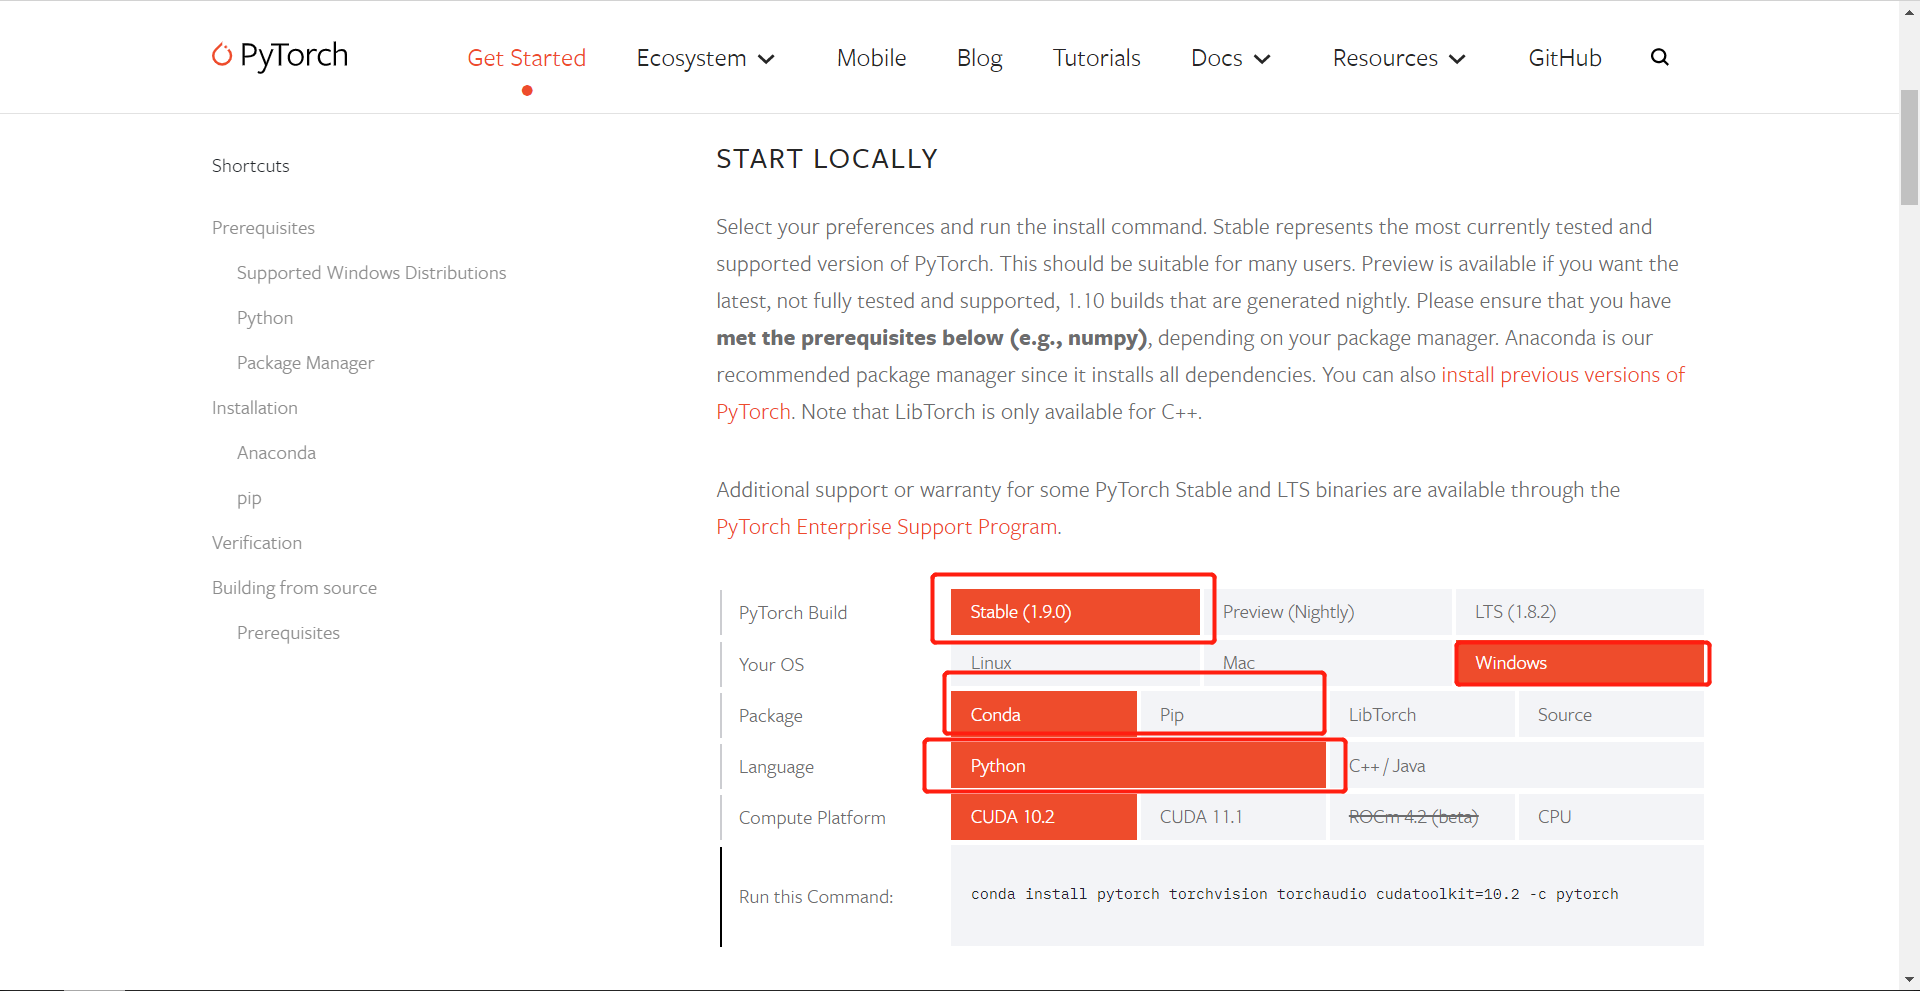Select CUDA 11.1 compute platform
Image resolution: width=1920 pixels, height=991 pixels.
1232,817
